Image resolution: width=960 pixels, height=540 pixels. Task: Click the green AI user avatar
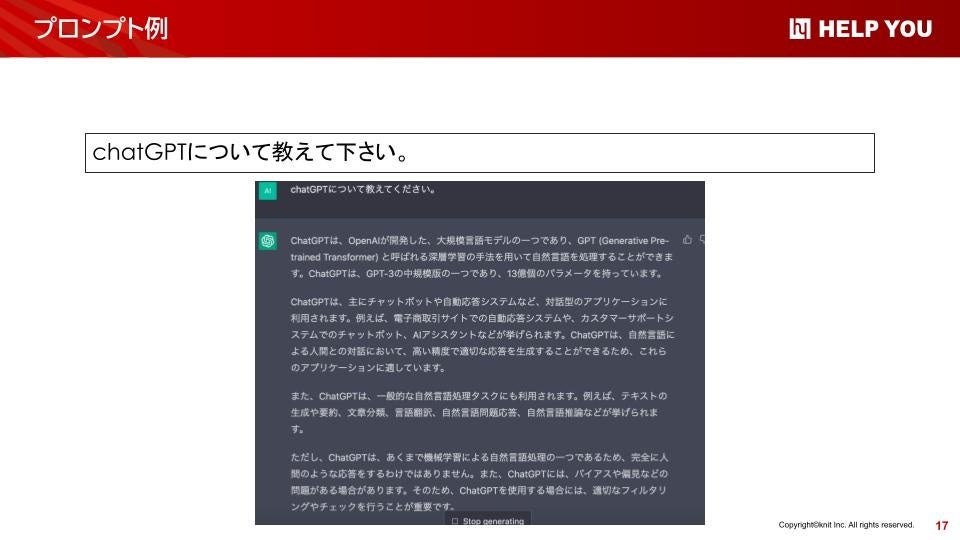pos(268,190)
